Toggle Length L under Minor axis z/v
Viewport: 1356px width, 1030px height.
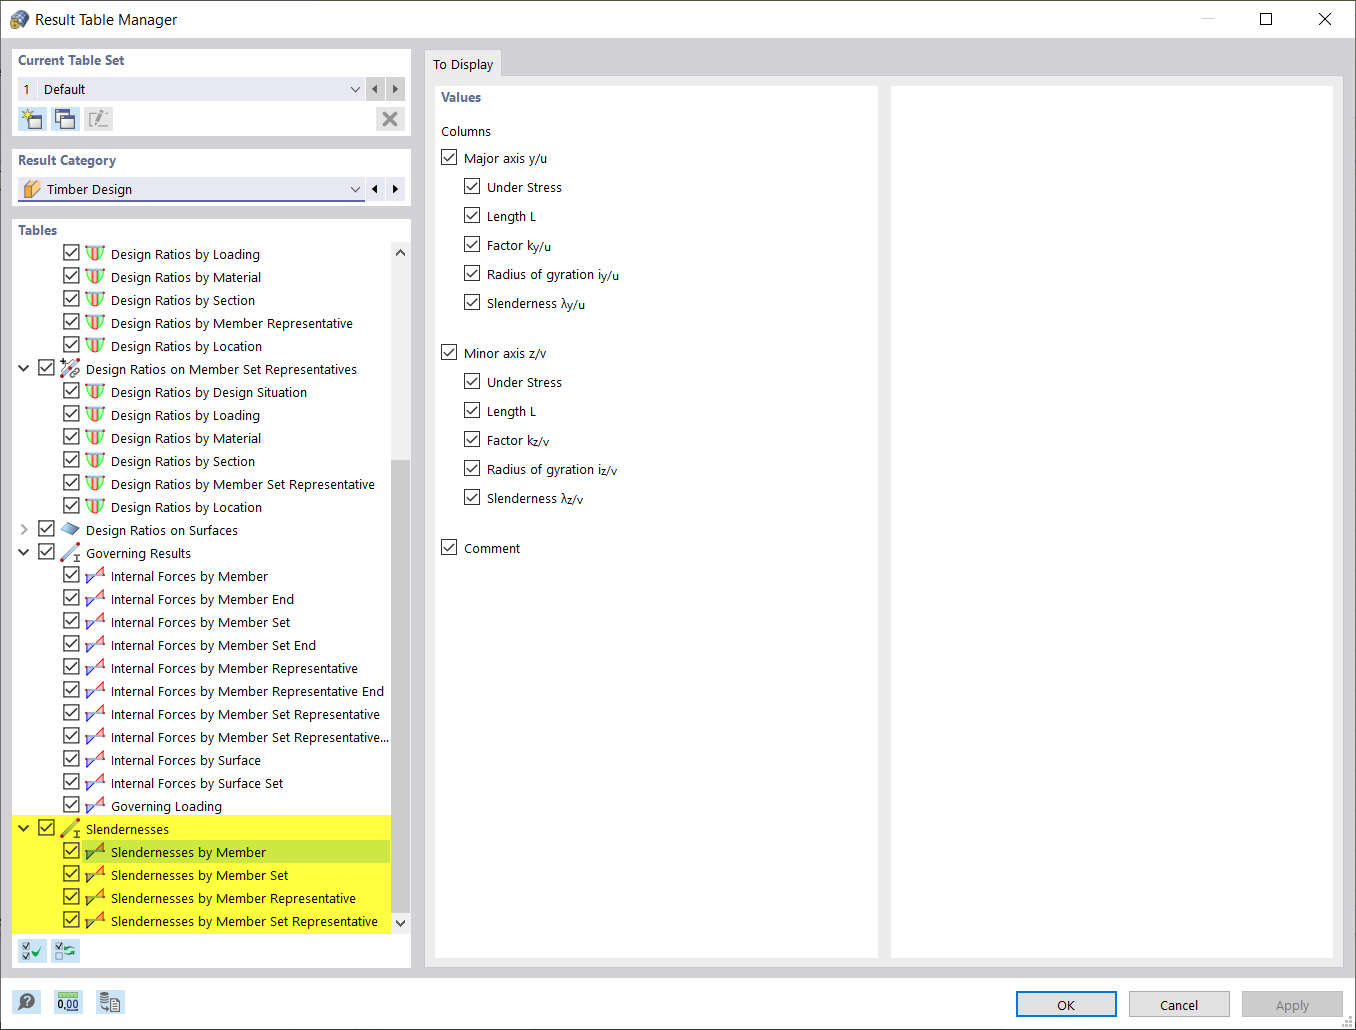(x=472, y=410)
